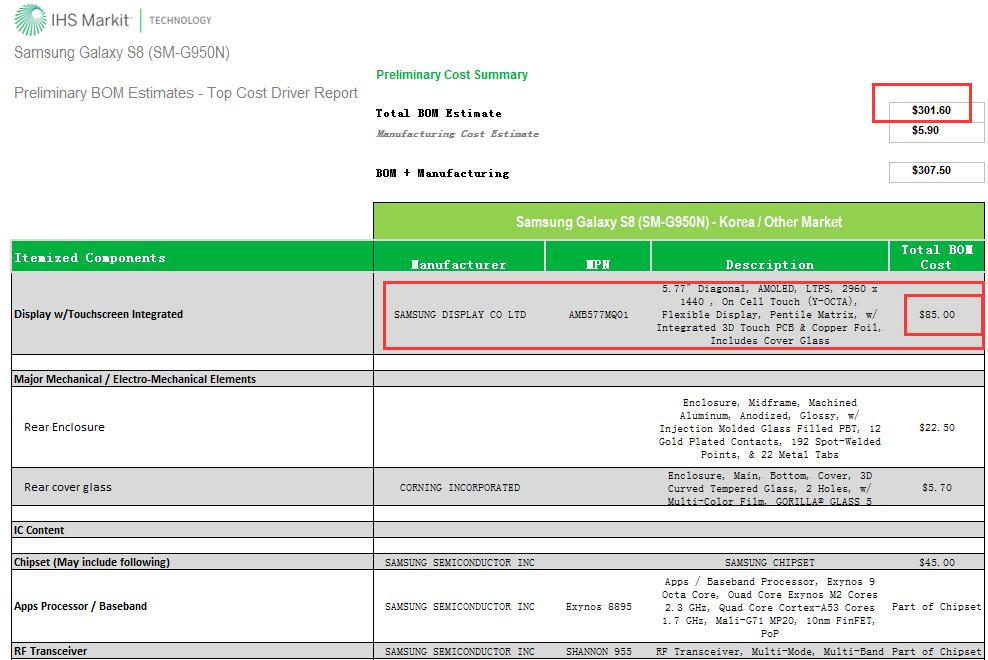Click the SHANNON 955 MPN cell
This screenshot has width=988, height=660.
click(x=597, y=652)
